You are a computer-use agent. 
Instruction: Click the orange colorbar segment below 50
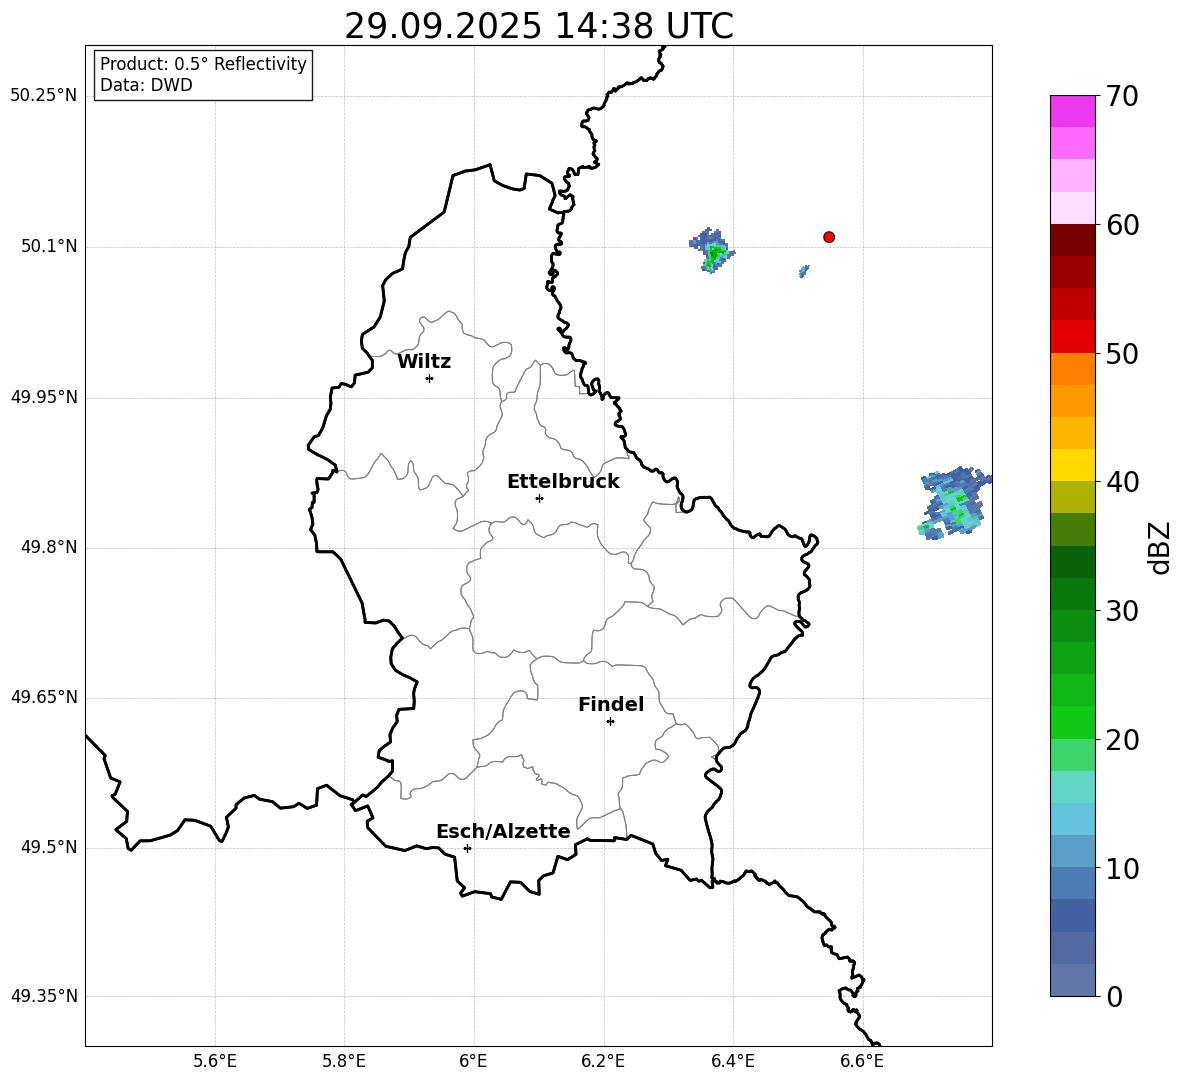coord(1072,368)
